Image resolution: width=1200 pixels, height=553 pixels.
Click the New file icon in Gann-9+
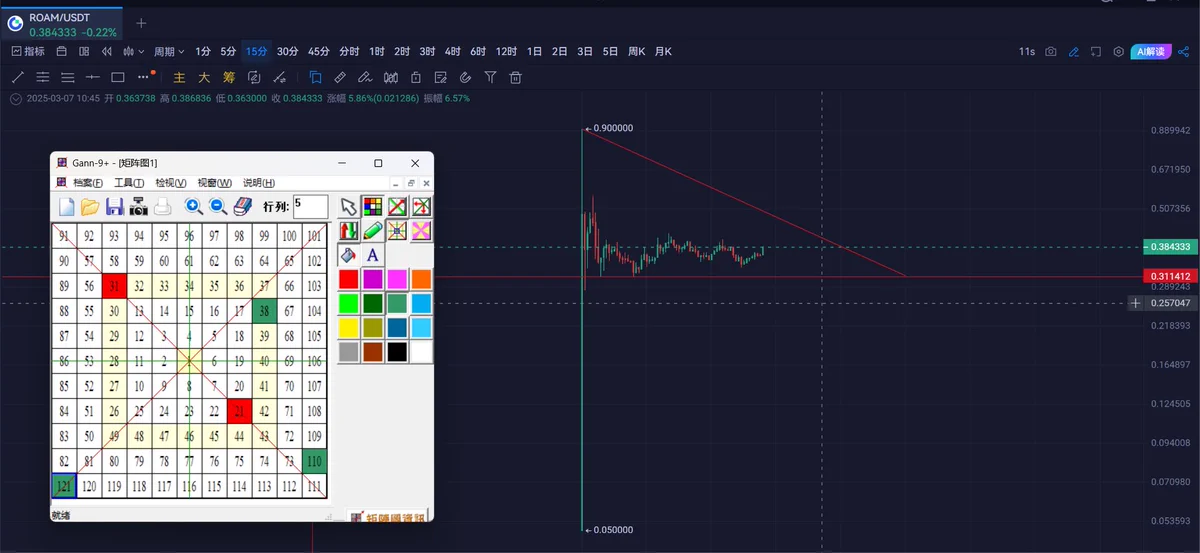click(x=67, y=207)
